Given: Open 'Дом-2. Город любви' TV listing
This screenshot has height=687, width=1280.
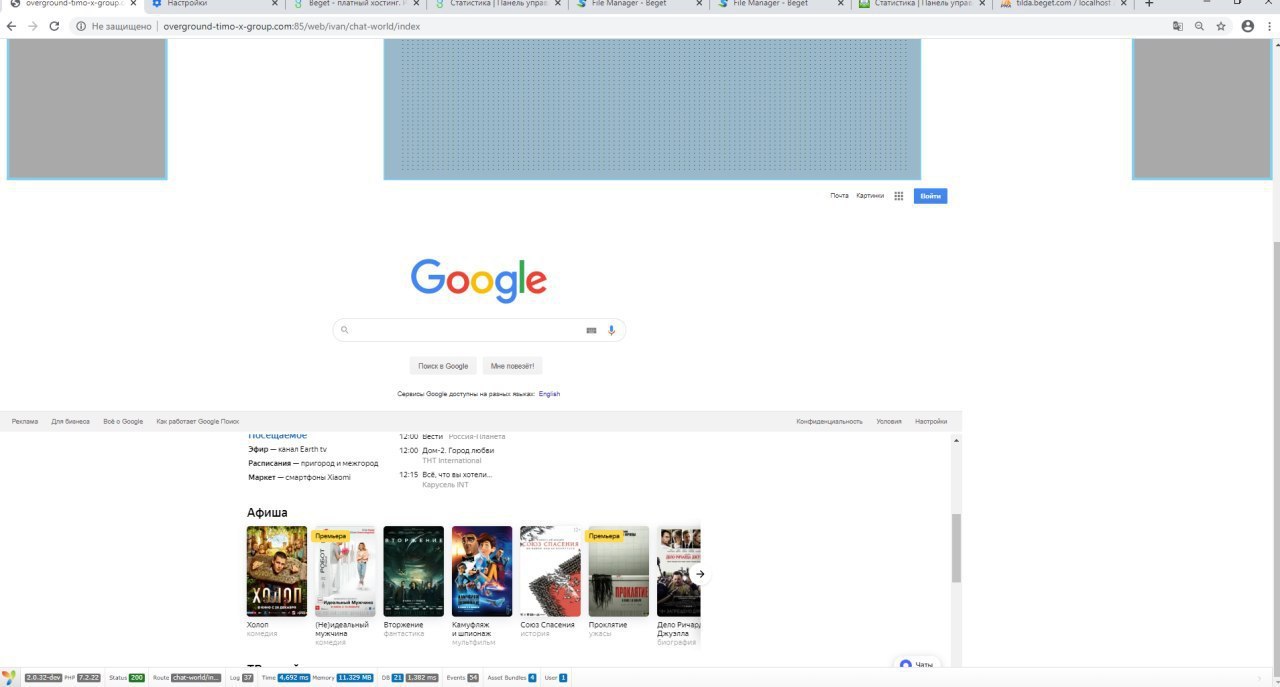Looking at the screenshot, I should coord(458,450).
